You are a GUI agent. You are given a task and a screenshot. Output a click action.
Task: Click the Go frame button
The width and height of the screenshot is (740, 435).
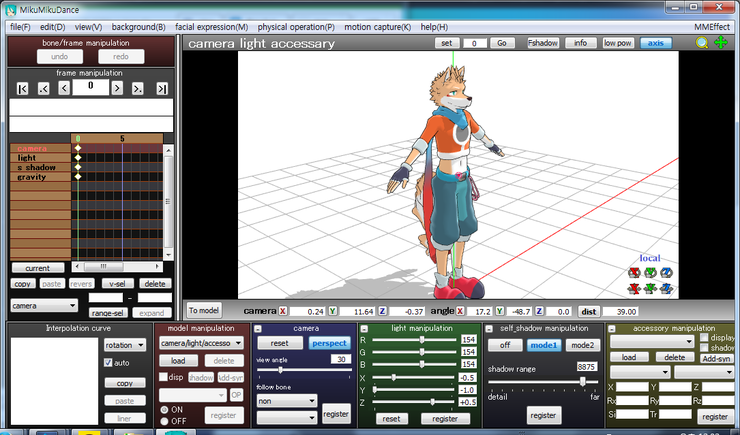pos(502,43)
